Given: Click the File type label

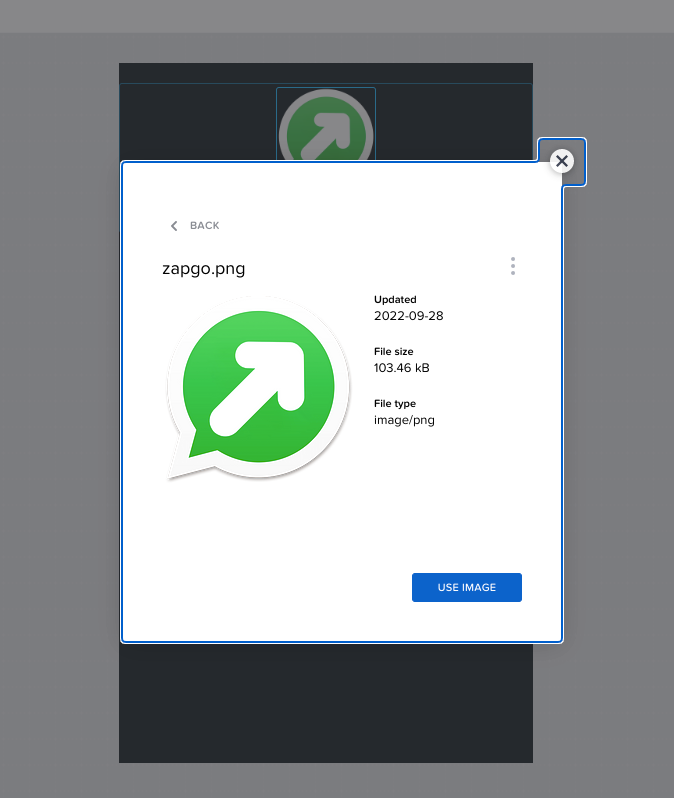Looking at the screenshot, I should pyautogui.click(x=395, y=404).
